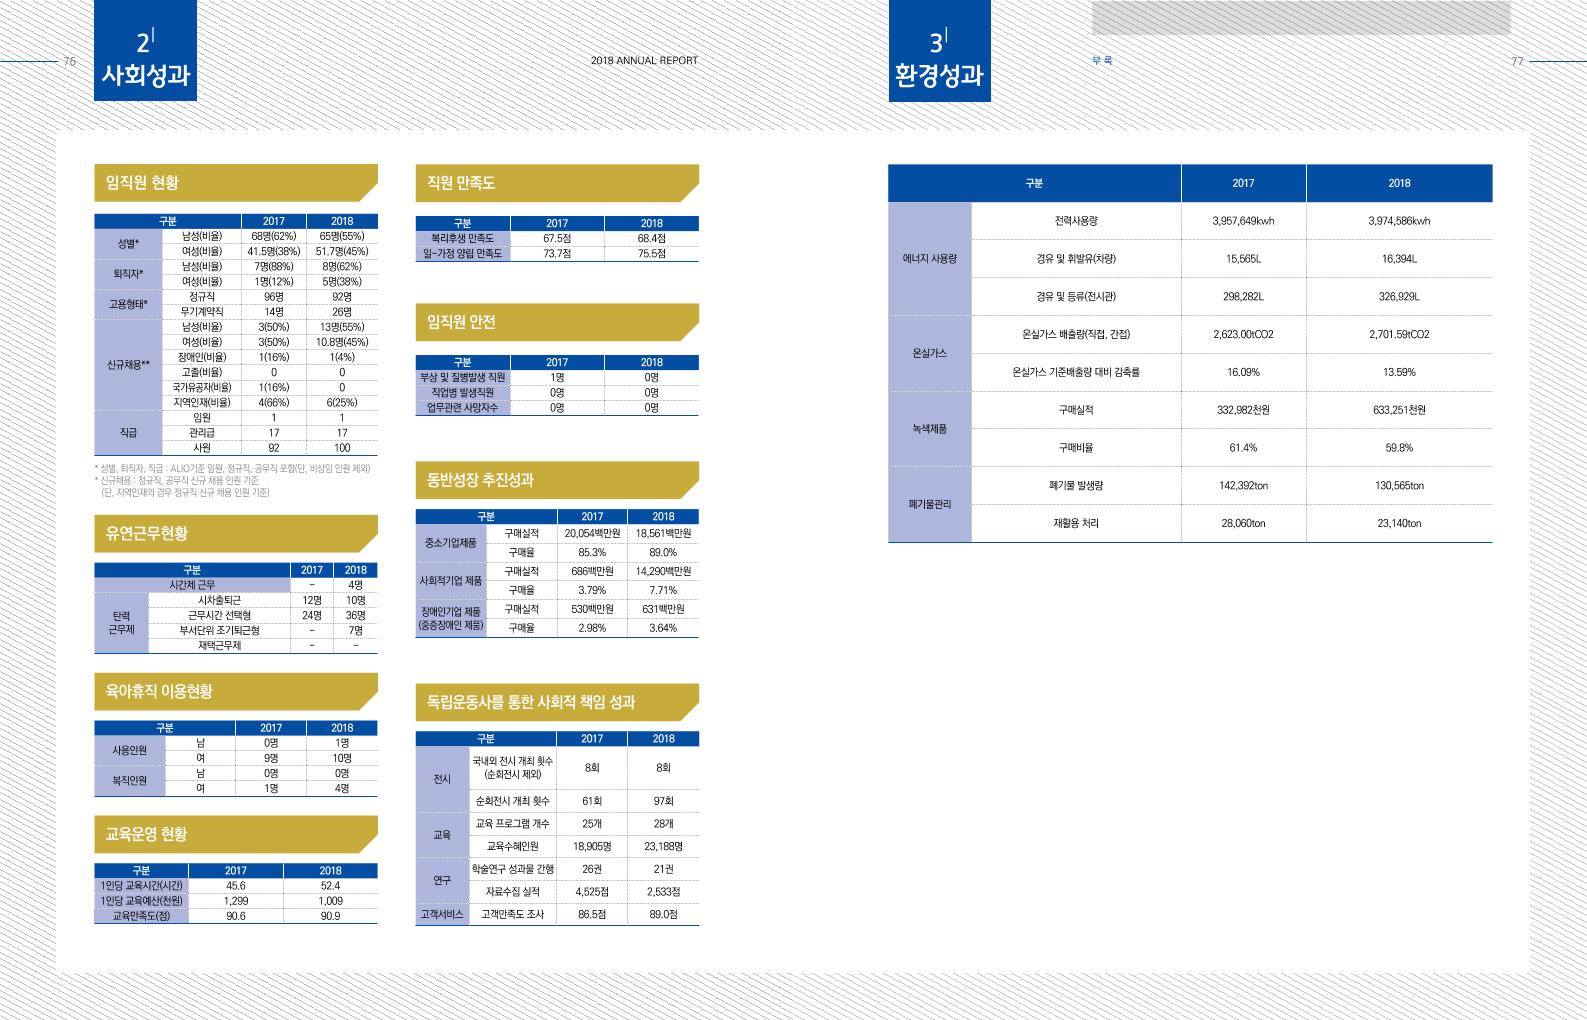Click the '20,054백만원' purchase cell
Viewport: 1587px width, 1020px height.
tap(592, 533)
